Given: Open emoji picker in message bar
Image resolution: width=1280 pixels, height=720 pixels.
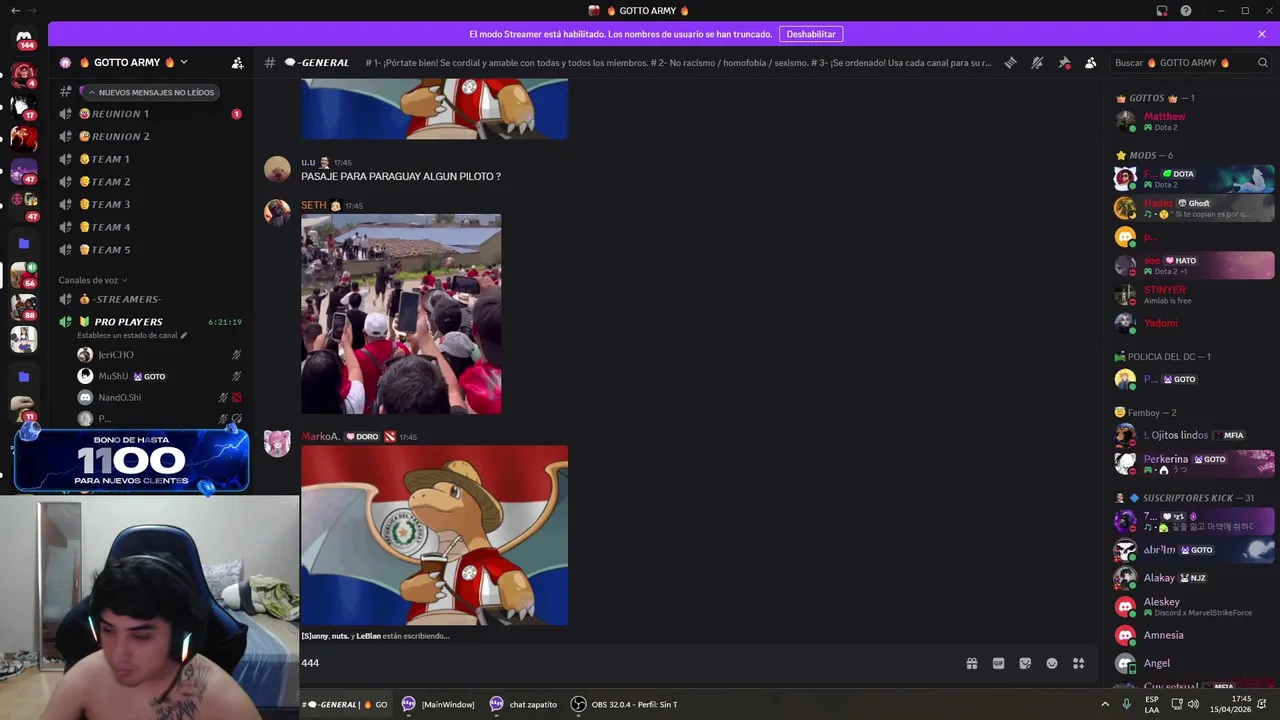Looking at the screenshot, I should tap(1052, 663).
